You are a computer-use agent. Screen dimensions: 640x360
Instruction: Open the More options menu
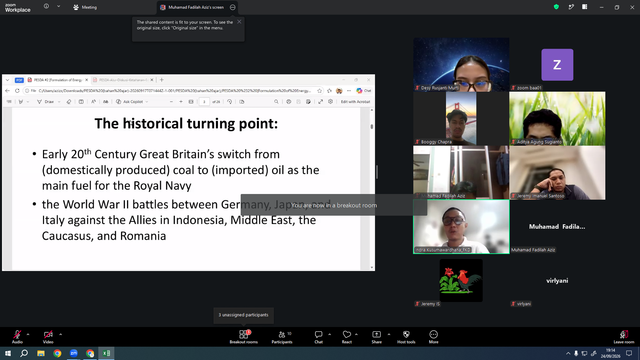tap(433, 337)
